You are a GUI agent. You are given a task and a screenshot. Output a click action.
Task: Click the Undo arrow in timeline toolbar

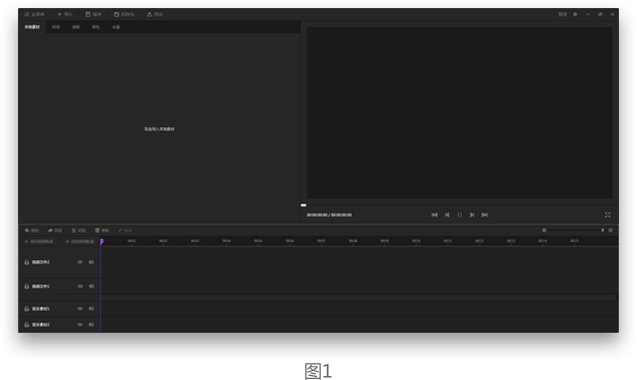pyautogui.click(x=27, y=230)
